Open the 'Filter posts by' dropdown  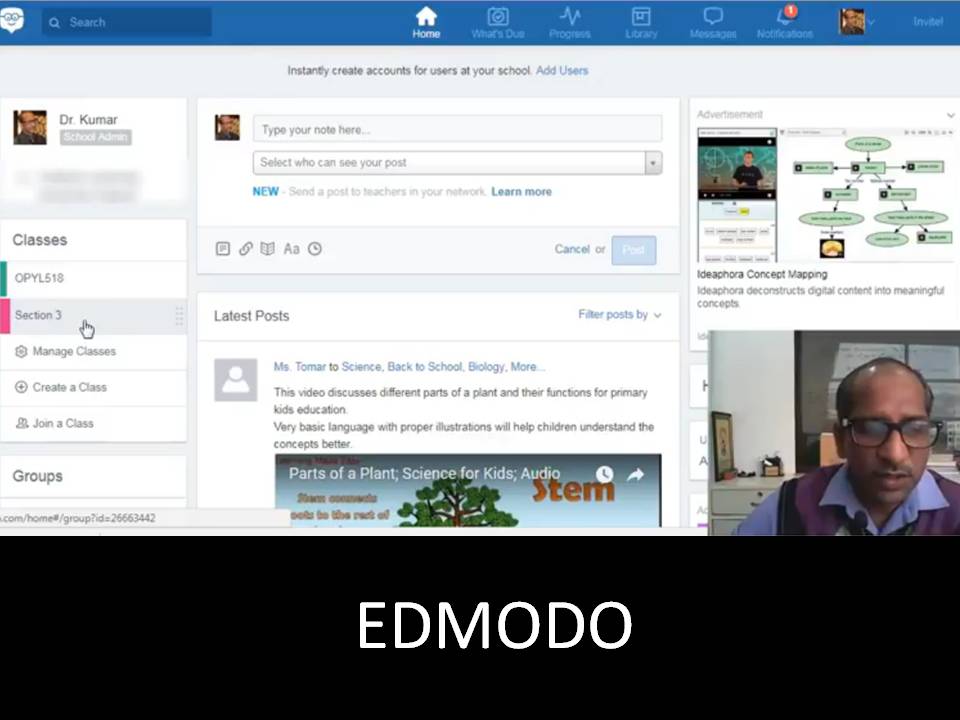pyautogui.click(x=620, y=315)
